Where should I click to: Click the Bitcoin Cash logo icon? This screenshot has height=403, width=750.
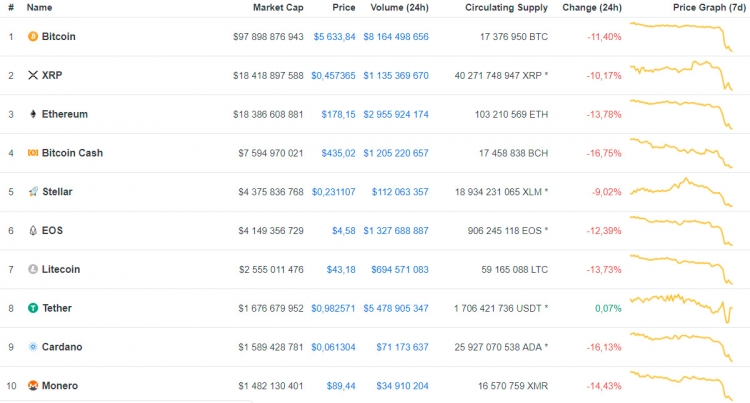coord(33,153)
